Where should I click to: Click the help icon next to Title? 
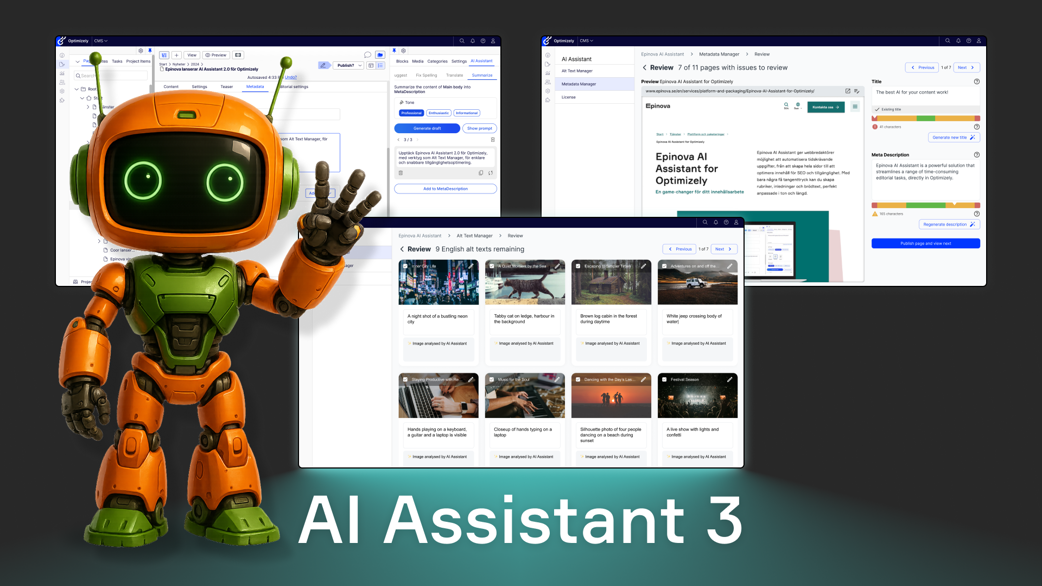(x=976, y=82)
